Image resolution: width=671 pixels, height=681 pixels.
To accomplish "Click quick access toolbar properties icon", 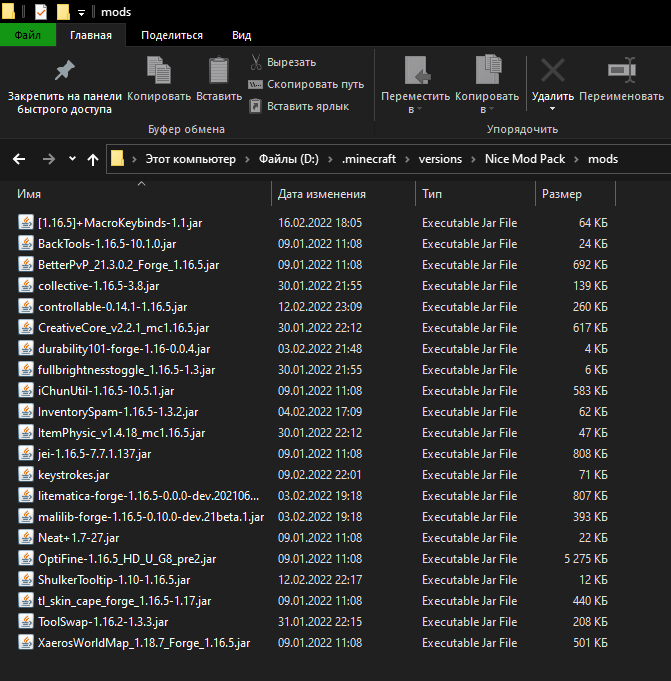I will tap(41, 12).
